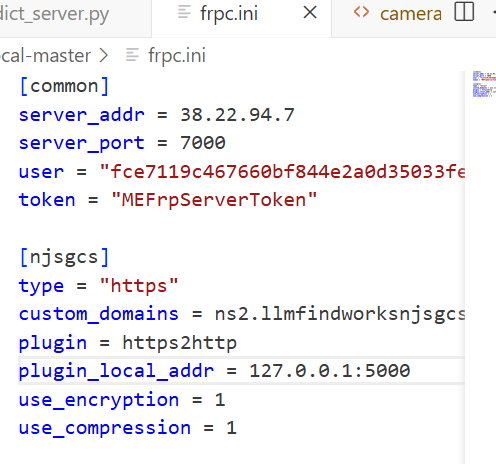Click the user key name

[x=41, y=172]
